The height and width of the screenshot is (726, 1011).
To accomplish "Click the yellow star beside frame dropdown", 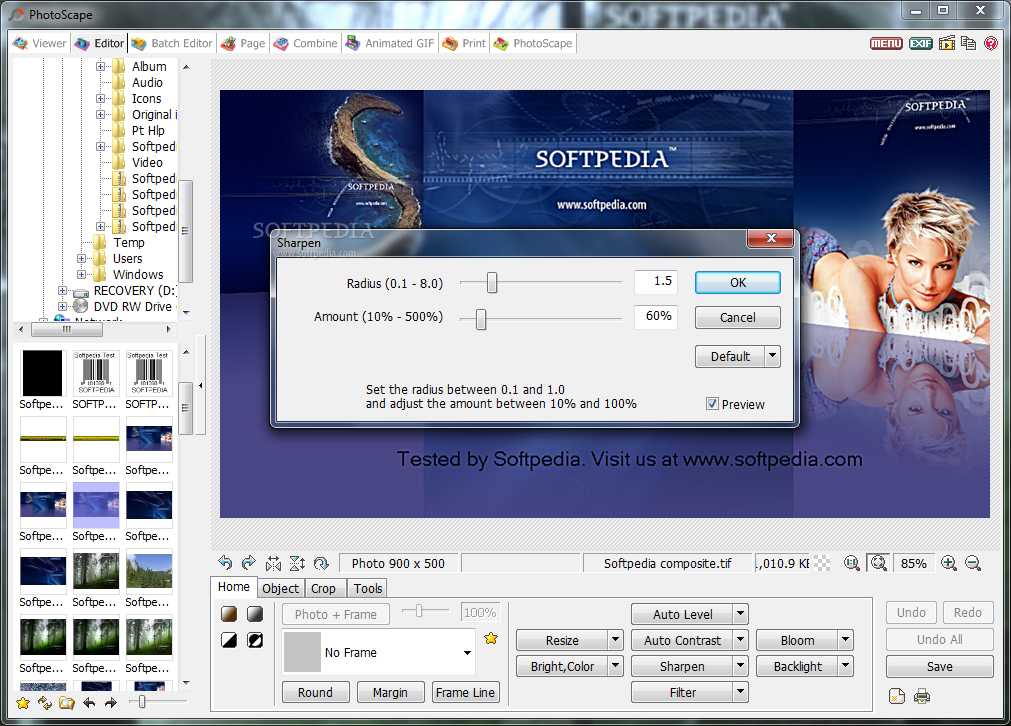I will (491, 638).
